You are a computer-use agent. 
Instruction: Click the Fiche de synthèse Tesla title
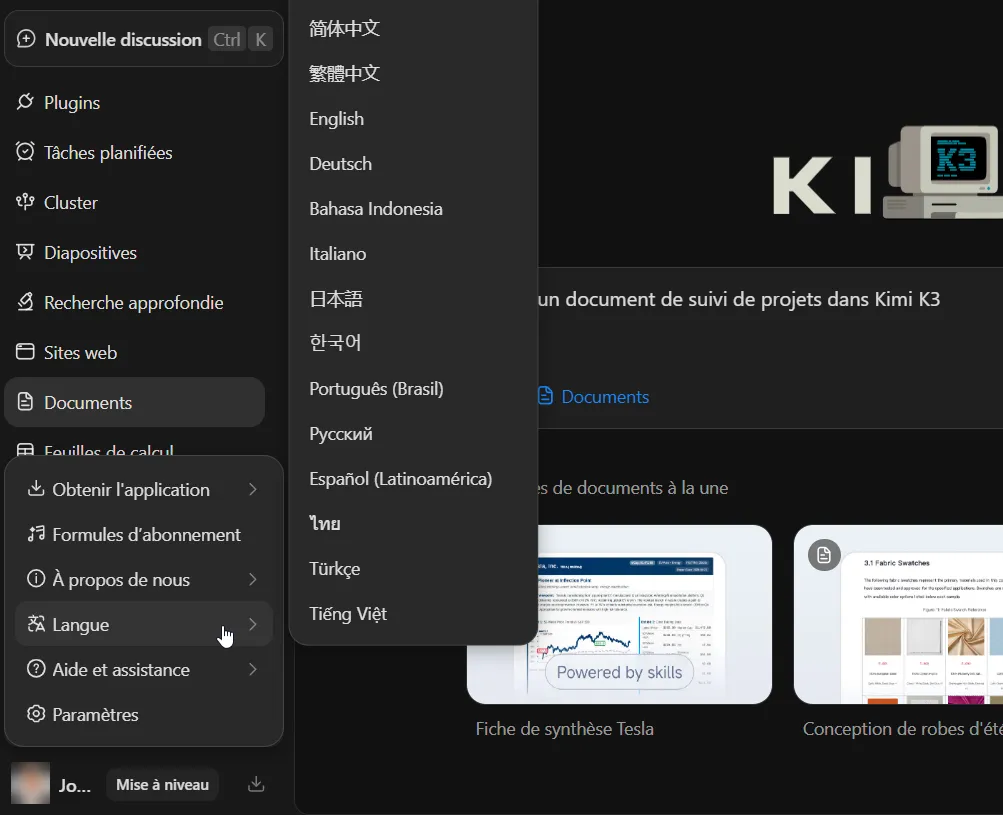coord(565,729)
